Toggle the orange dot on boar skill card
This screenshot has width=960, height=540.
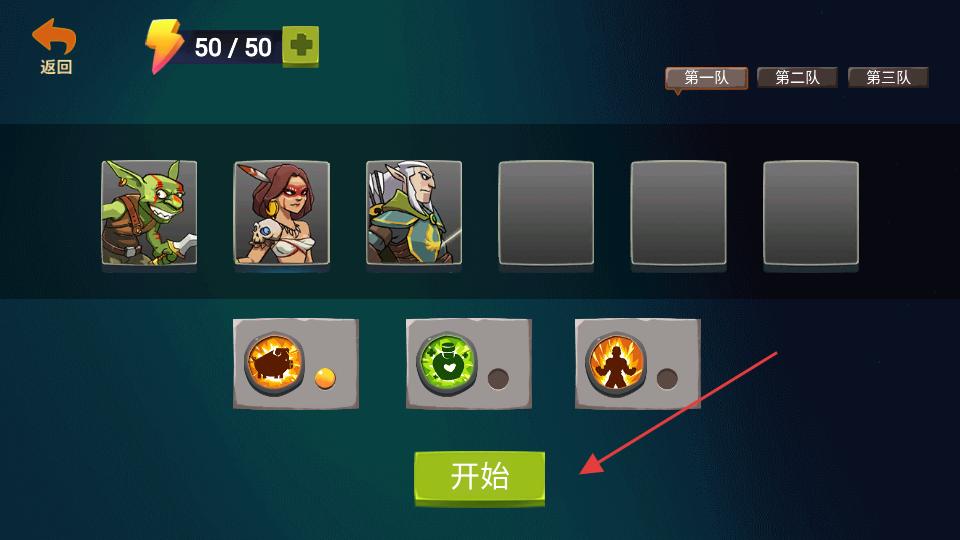pyautogui.click(x=325, y=378)
